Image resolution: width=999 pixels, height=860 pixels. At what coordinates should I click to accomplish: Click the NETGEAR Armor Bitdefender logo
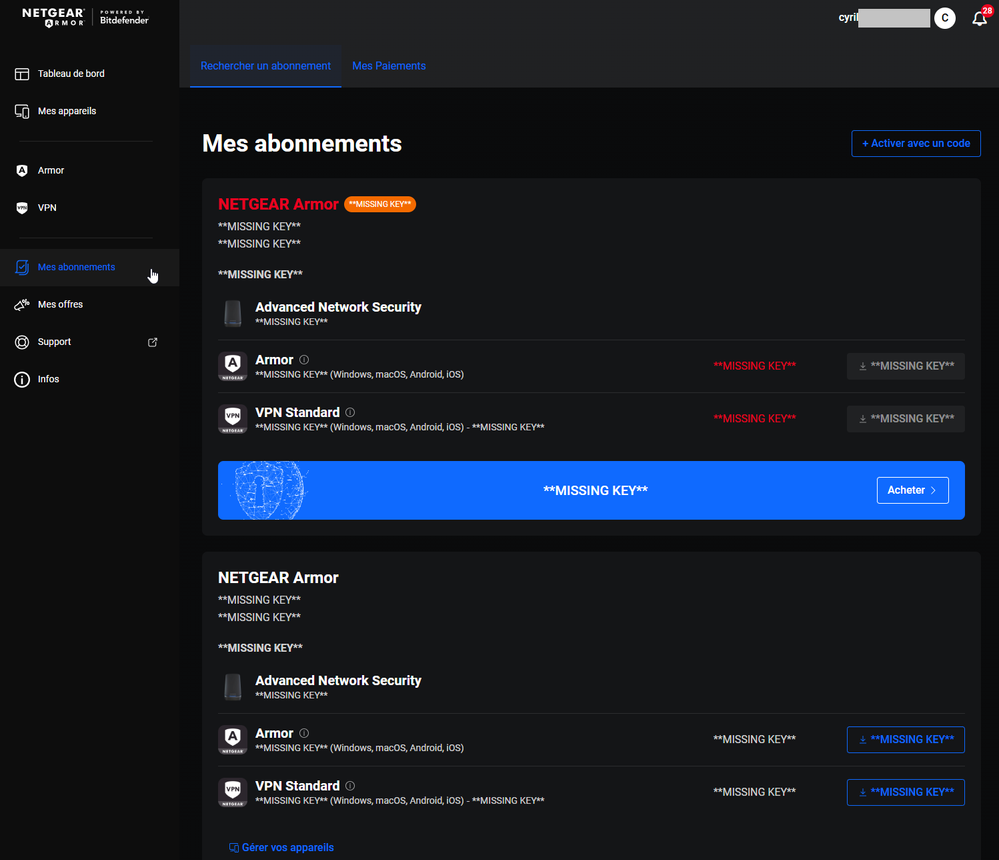coord(85,17)
